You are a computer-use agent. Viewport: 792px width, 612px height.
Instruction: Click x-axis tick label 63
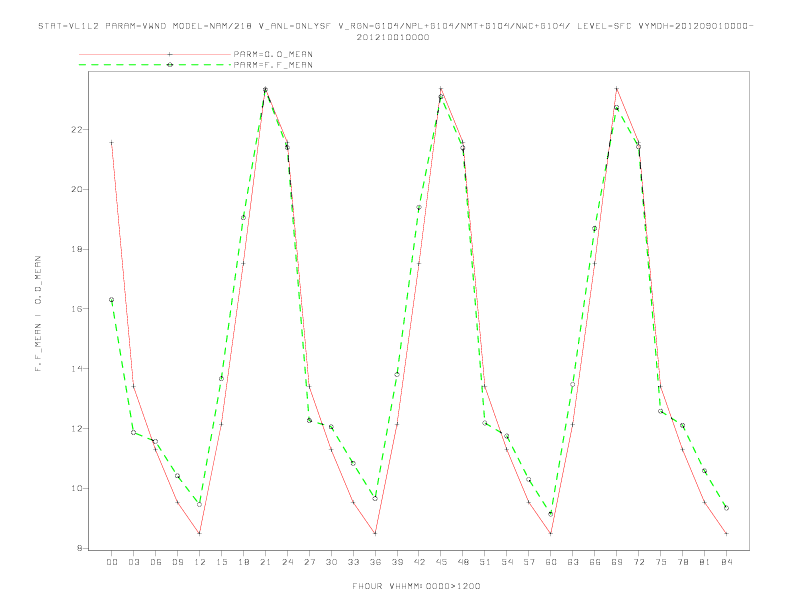(573, 562)
